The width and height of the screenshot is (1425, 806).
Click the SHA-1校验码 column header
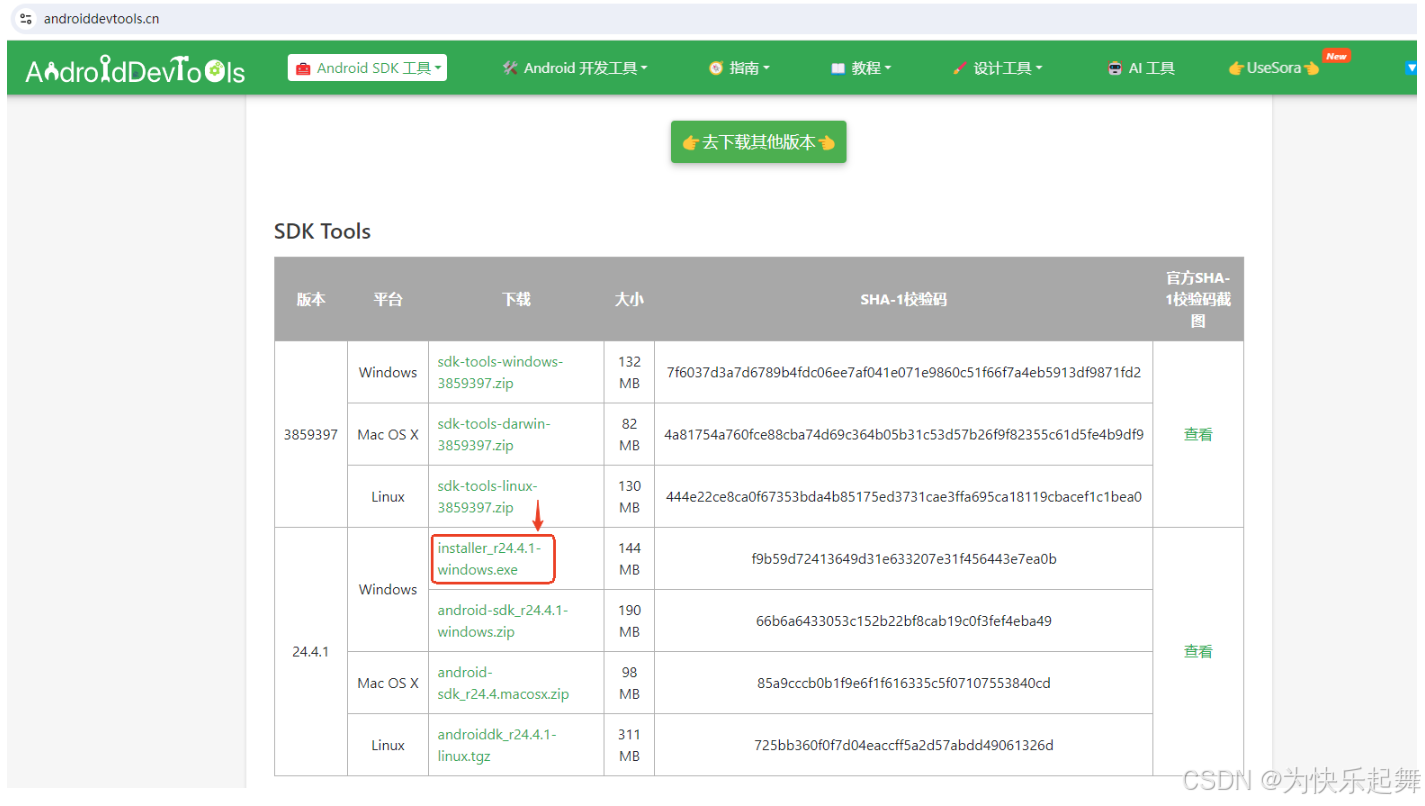[x=904, y=299]
